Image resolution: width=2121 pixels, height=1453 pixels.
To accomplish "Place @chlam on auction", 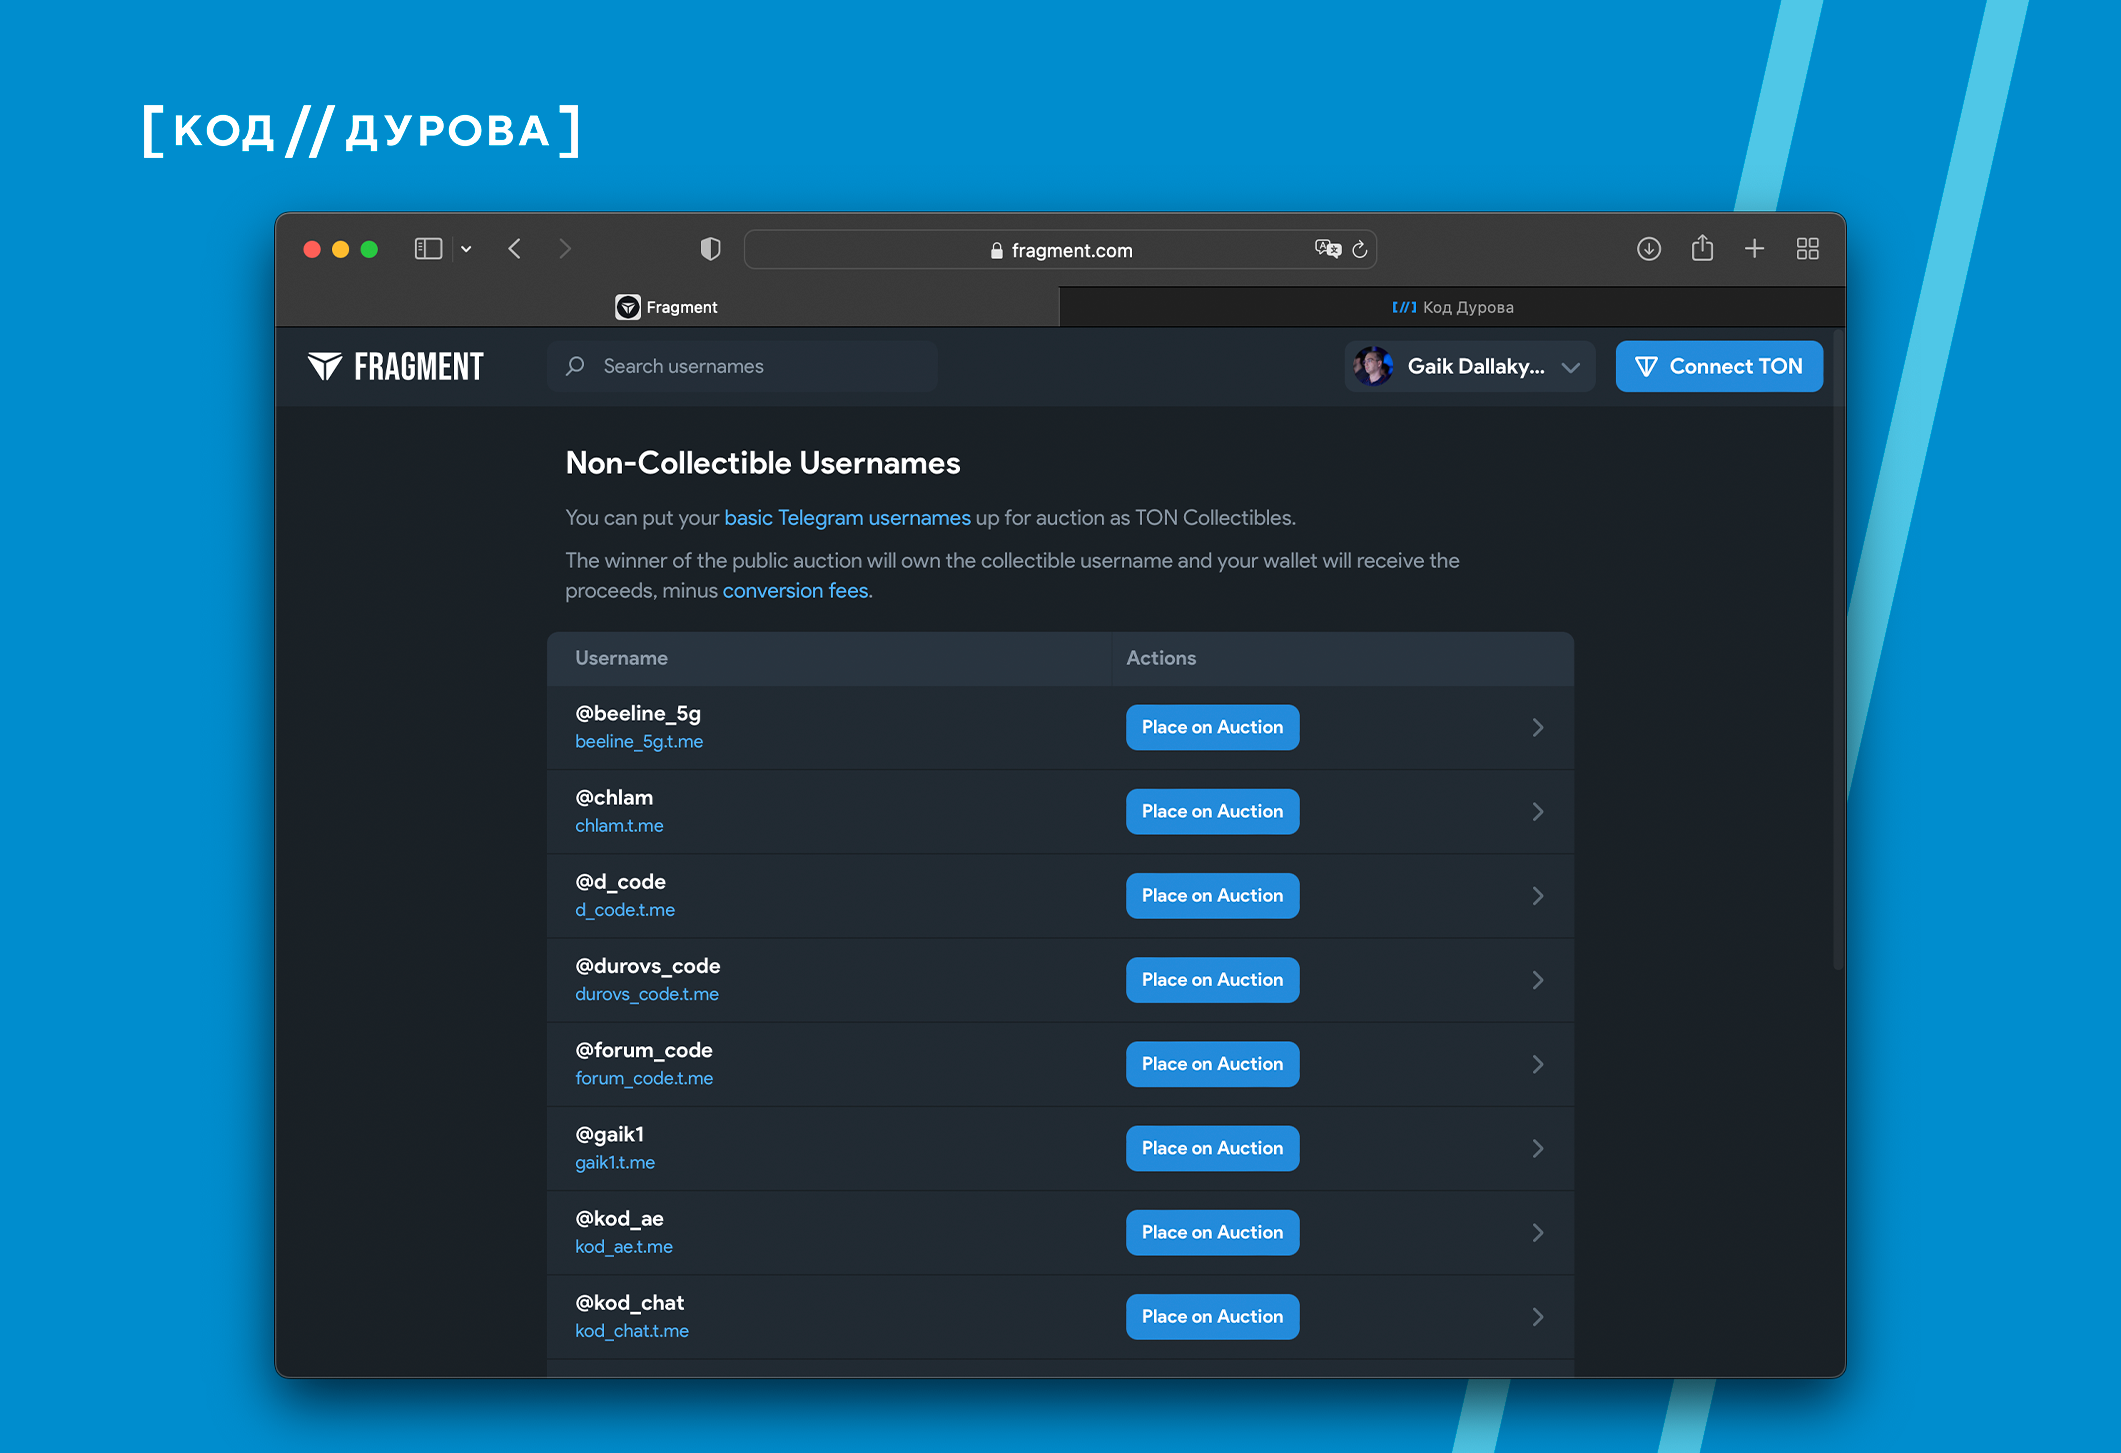I will pyautogui.click(x=1212, y=811).
